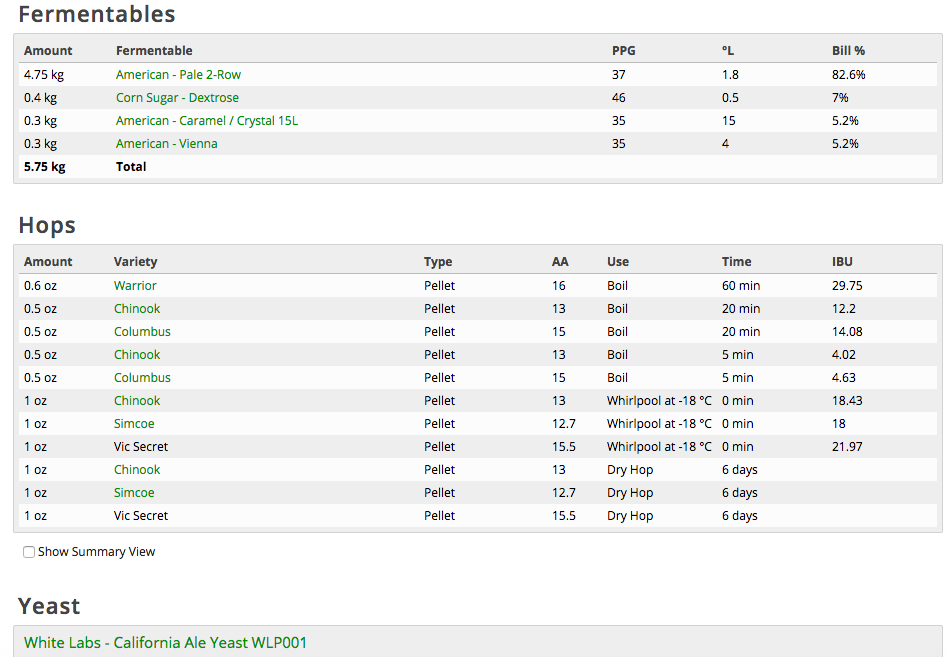This screenshot has height=657, width=948.
Task: Open Columbus hop with 4.63 IBU
Action: [x=142, y=377]
